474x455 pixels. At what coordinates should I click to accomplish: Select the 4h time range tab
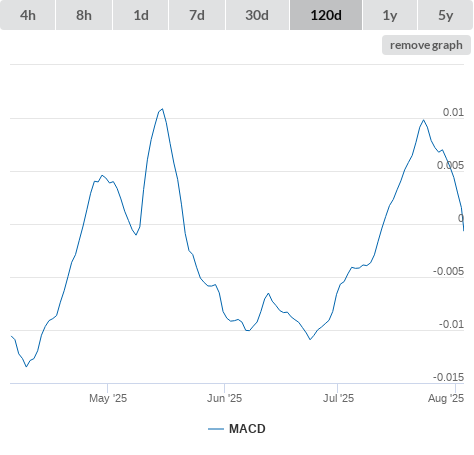[x=28, y=15]
